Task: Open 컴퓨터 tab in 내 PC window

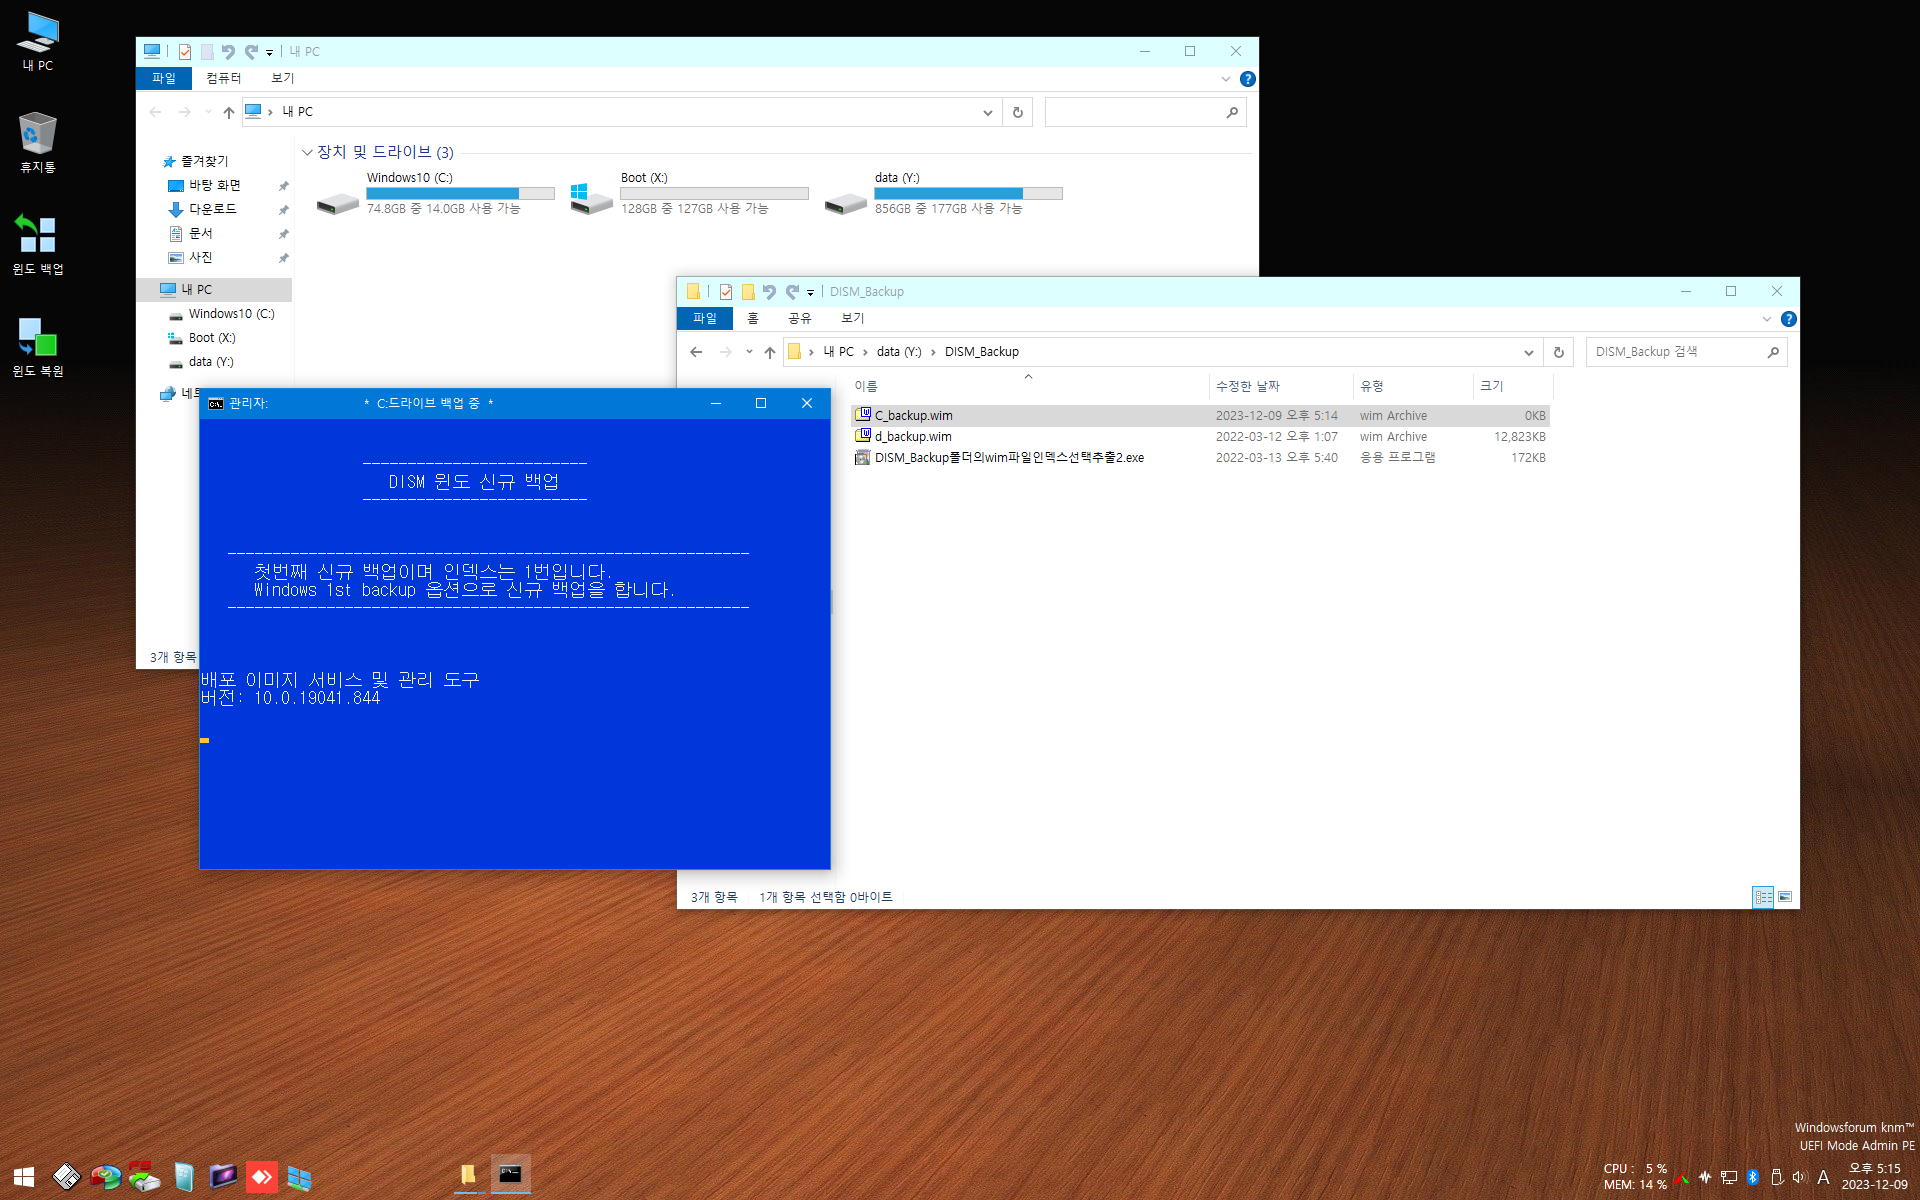Action: pos(224,78)
